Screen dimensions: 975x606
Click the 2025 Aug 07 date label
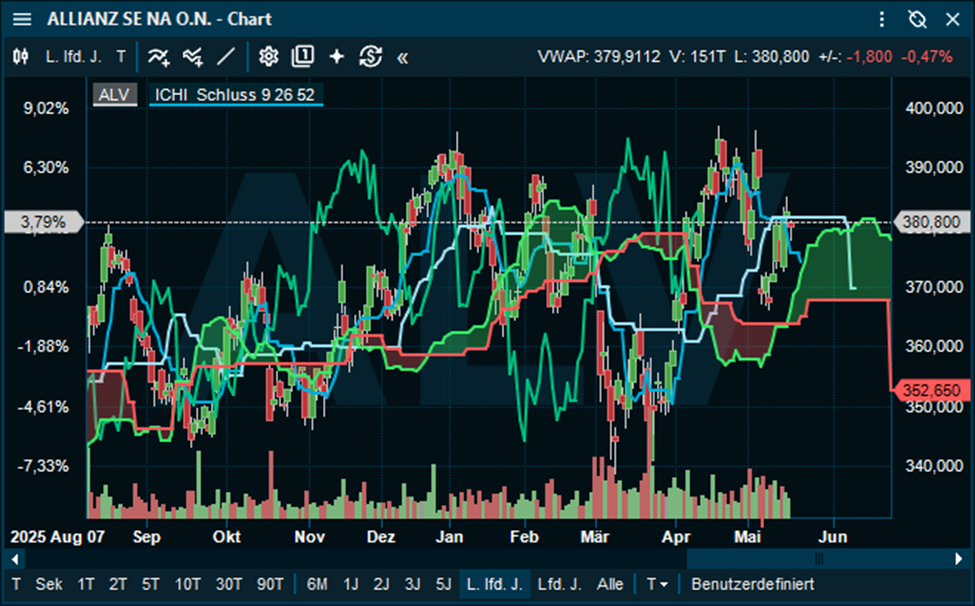[57, 537]
